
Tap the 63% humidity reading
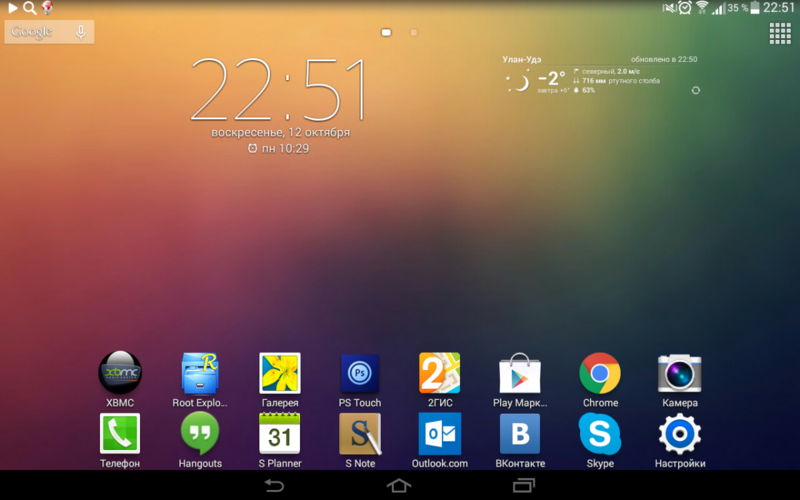coord(588,90)
